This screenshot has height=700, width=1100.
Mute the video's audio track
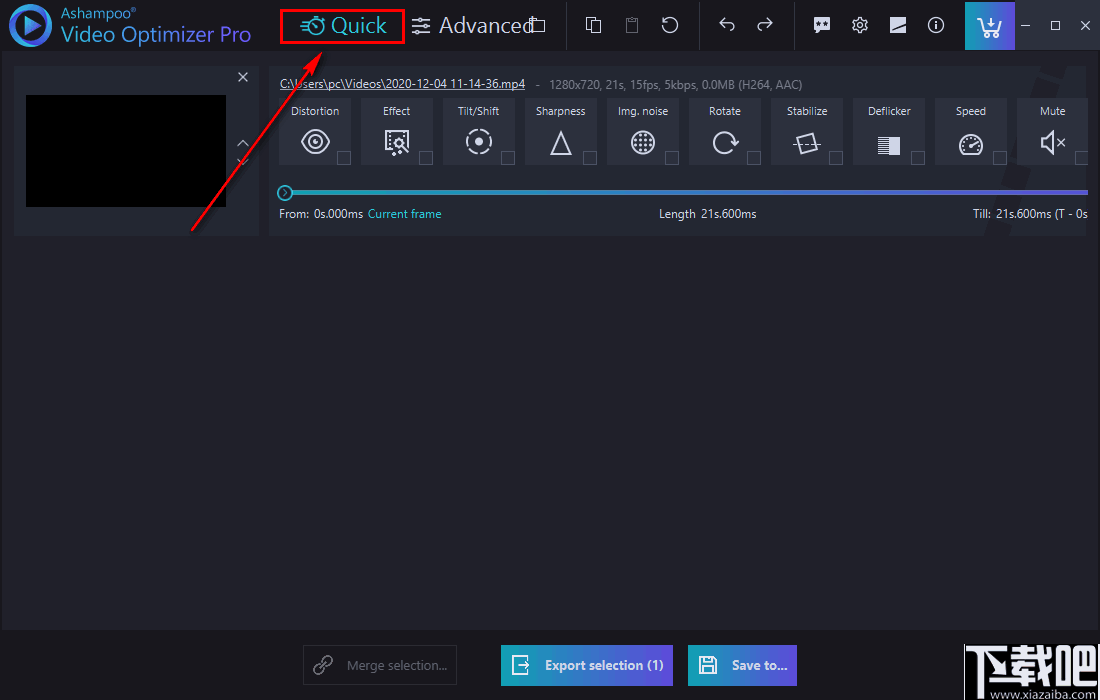(x=1052, y=142)
